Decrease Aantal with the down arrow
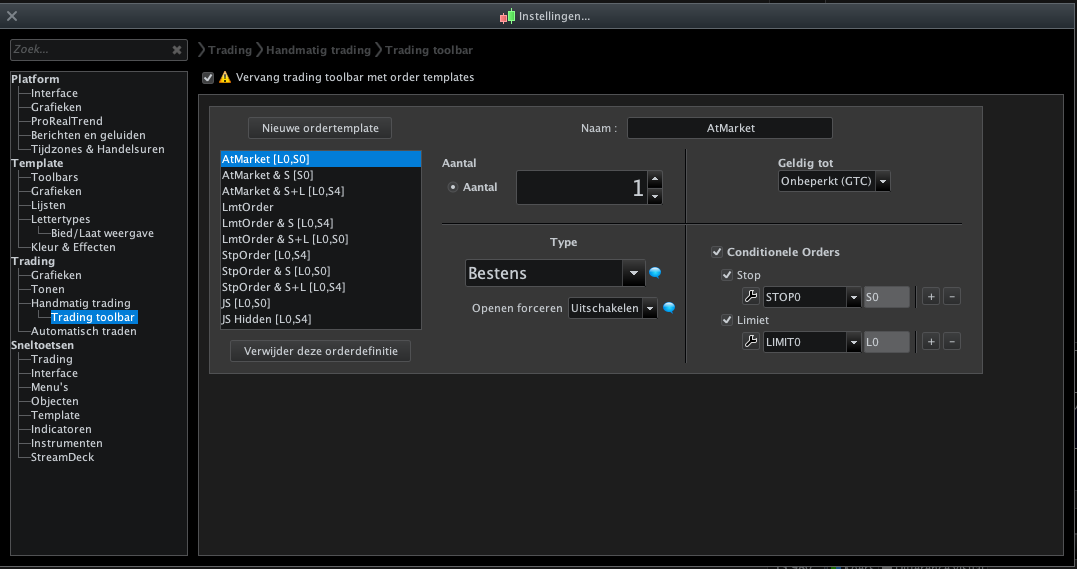This screenshot has height=569, width=1077. 655,197
